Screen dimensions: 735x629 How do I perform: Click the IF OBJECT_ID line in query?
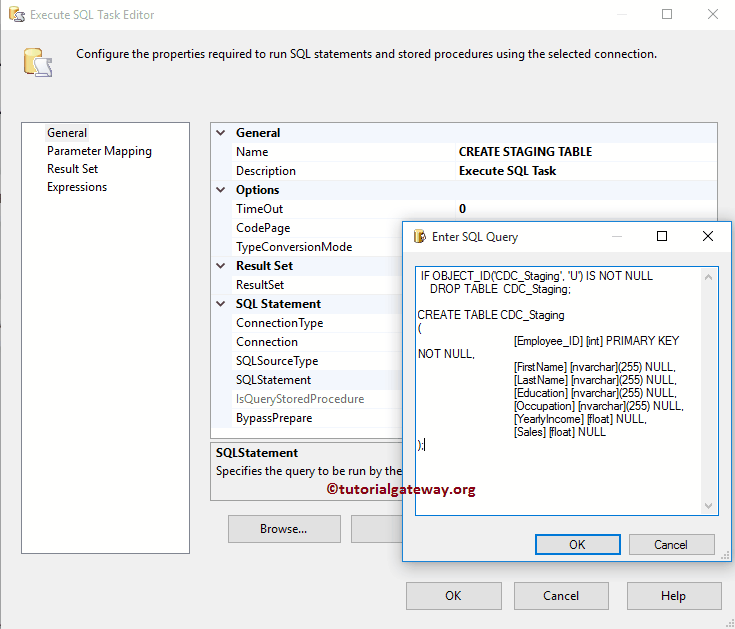click(537, 276)
